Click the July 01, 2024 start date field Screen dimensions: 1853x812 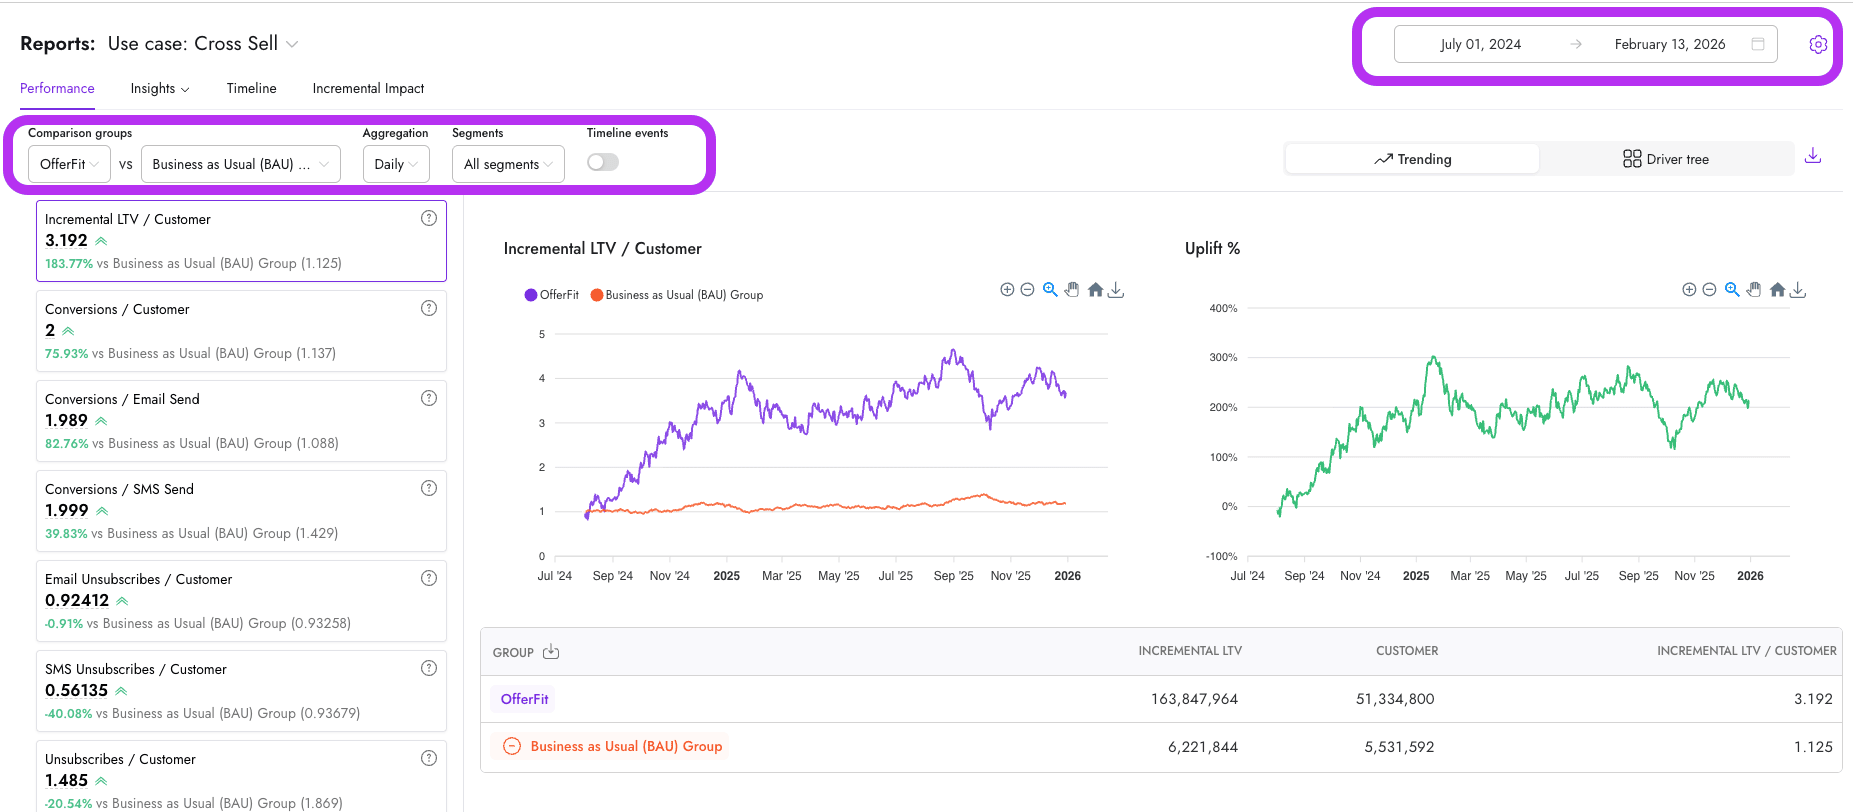click(1480, 44)
